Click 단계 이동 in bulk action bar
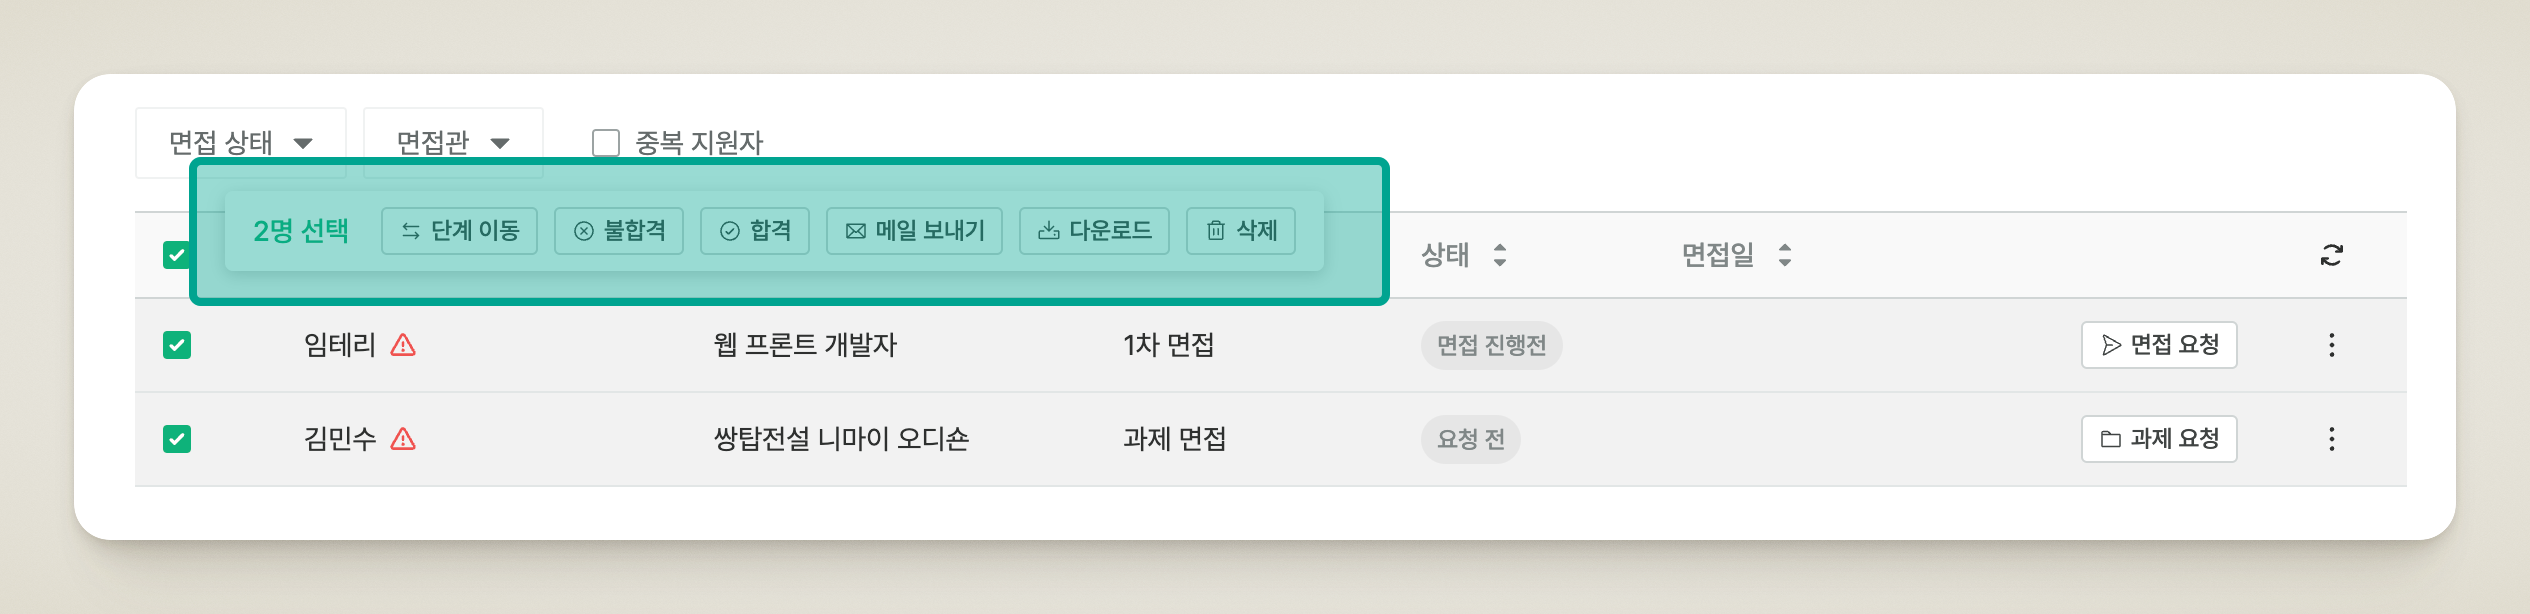This screenshot has width=2530, height=614. coord(459,231)
